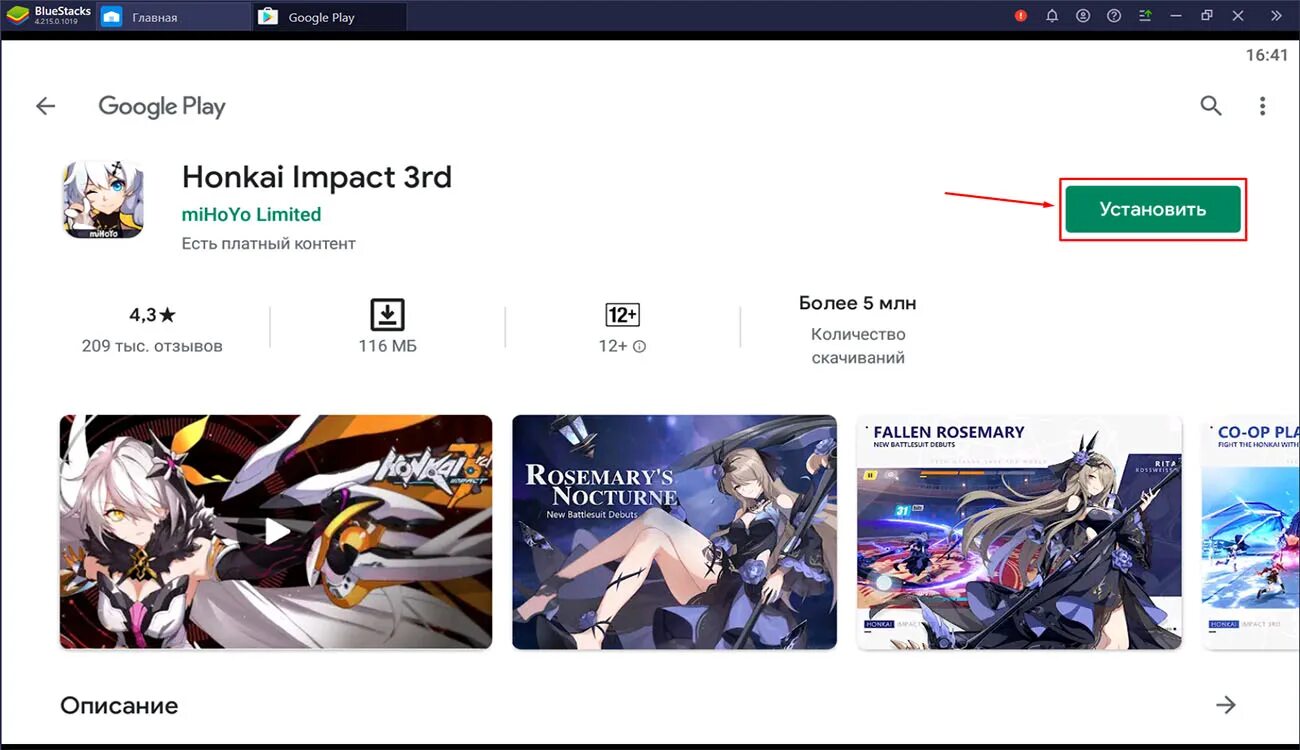The image size is (1300, 750).
Task: Click the Google Play logo text
Action: pos(162,107)
